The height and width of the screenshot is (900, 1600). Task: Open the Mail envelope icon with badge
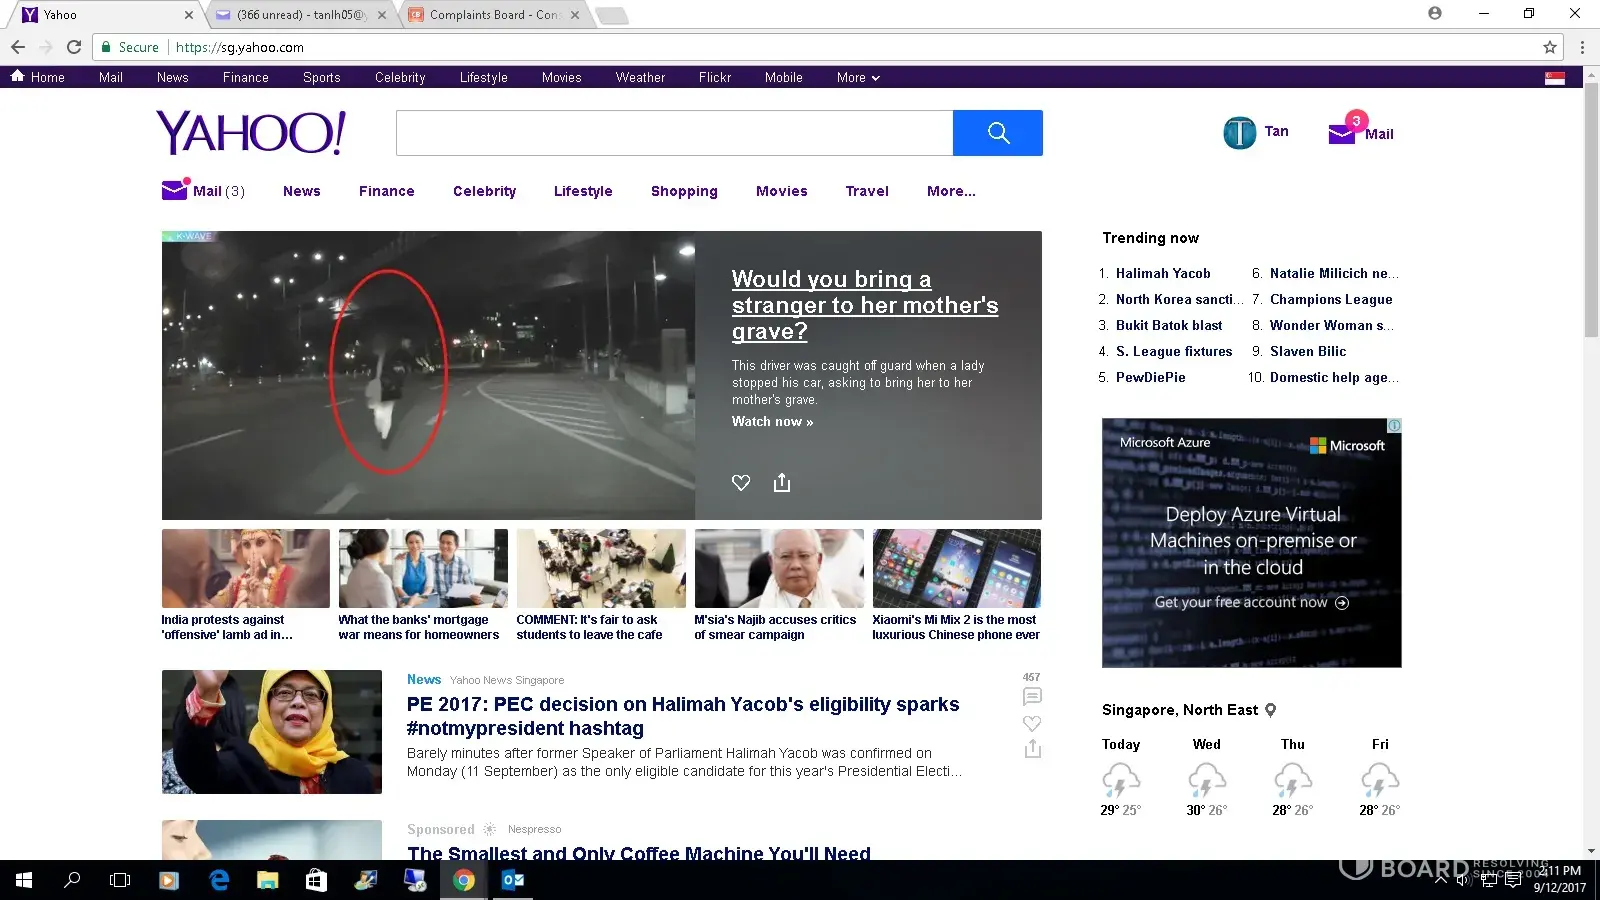click(1342, 133)
